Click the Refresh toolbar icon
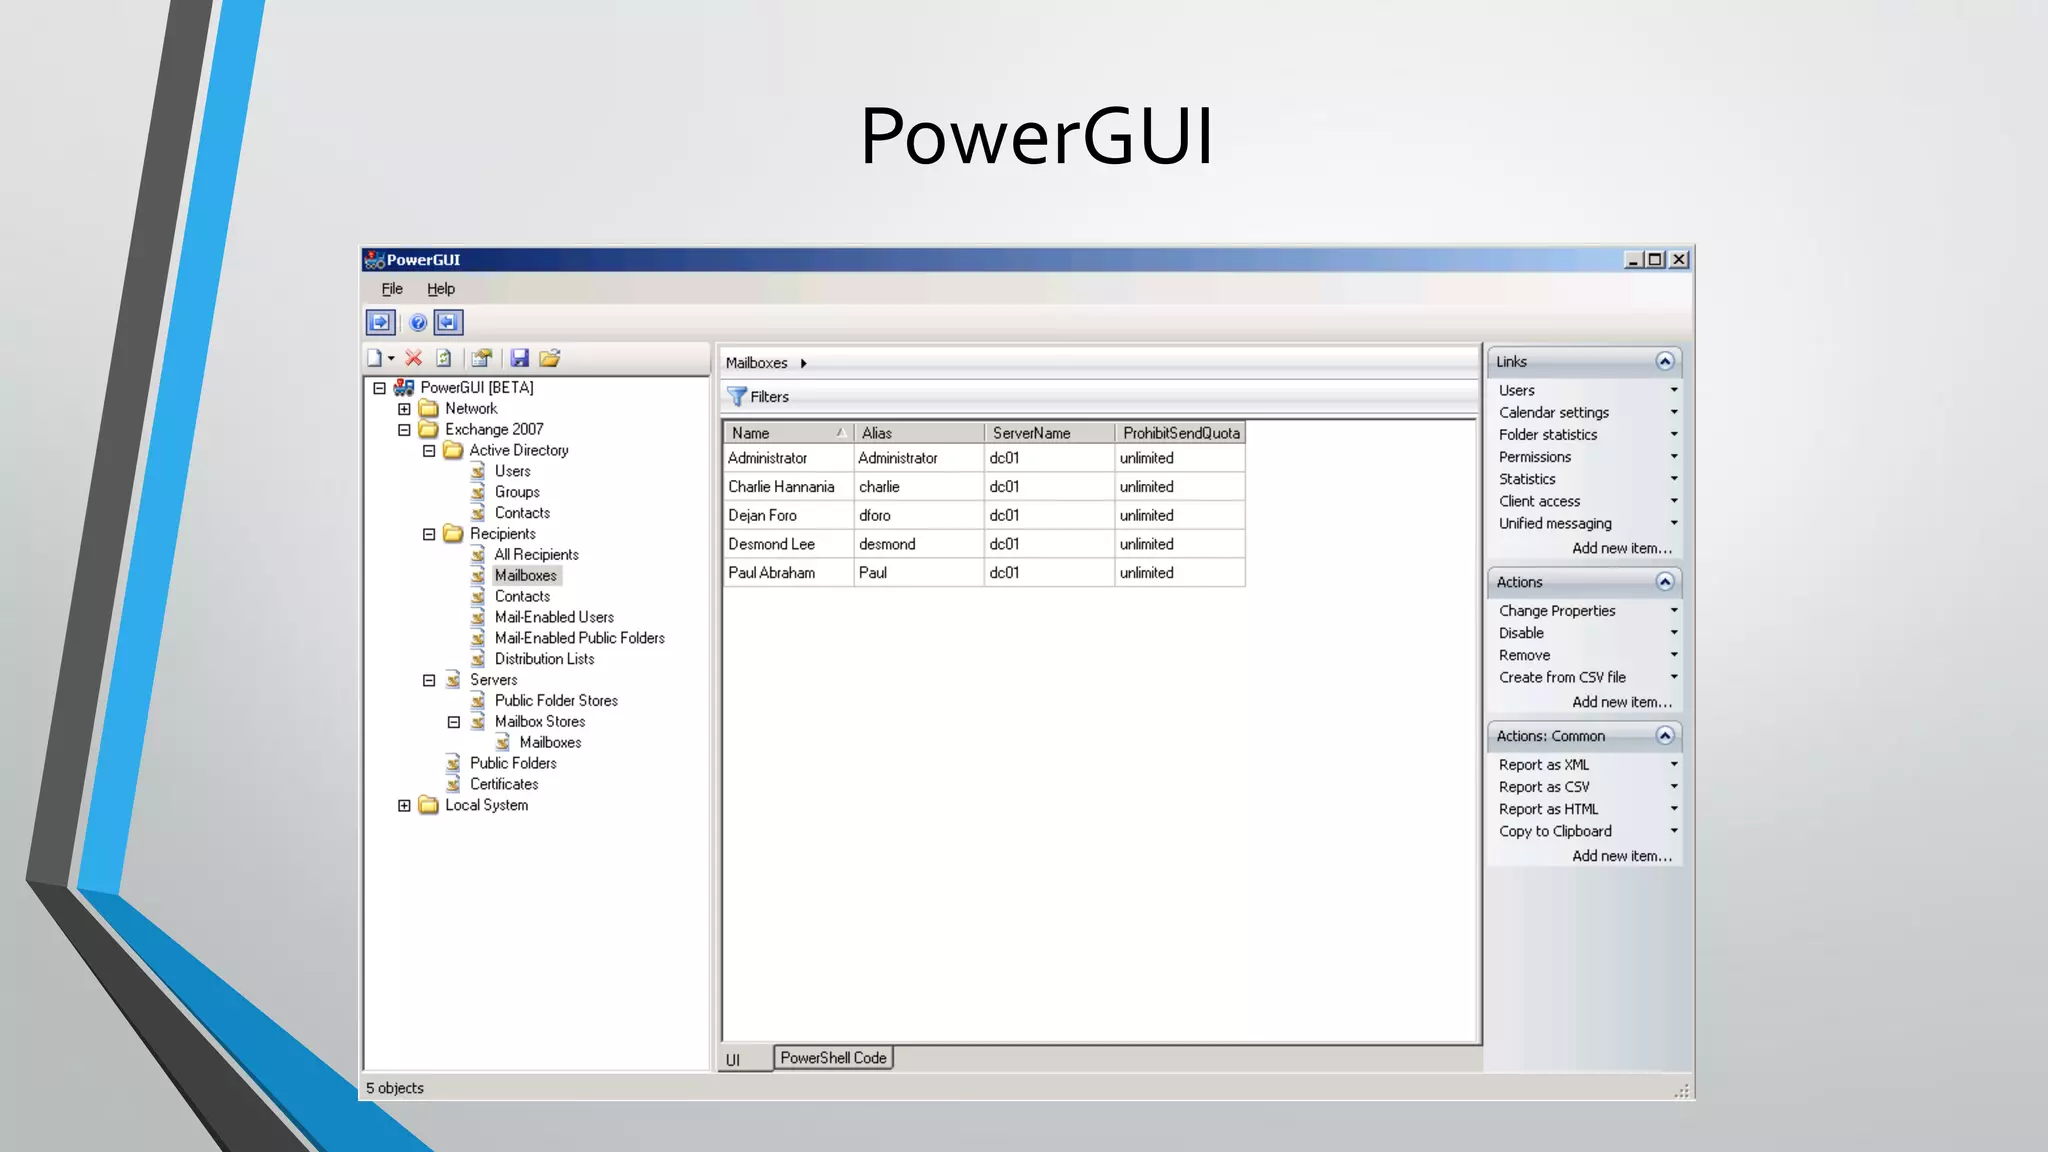This screenshot has width=2048, height=1152. coord(444,358)
